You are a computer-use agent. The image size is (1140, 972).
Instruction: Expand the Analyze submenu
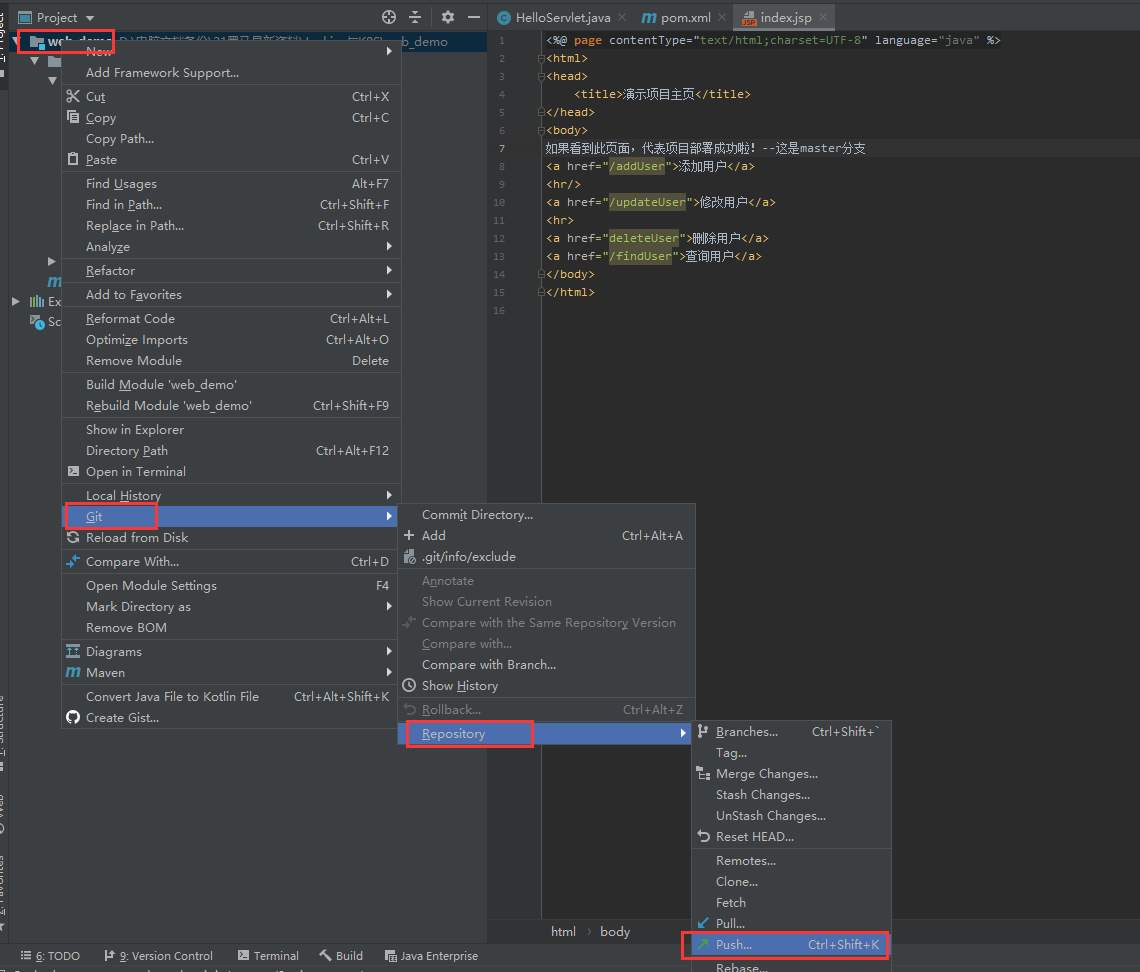390,246
